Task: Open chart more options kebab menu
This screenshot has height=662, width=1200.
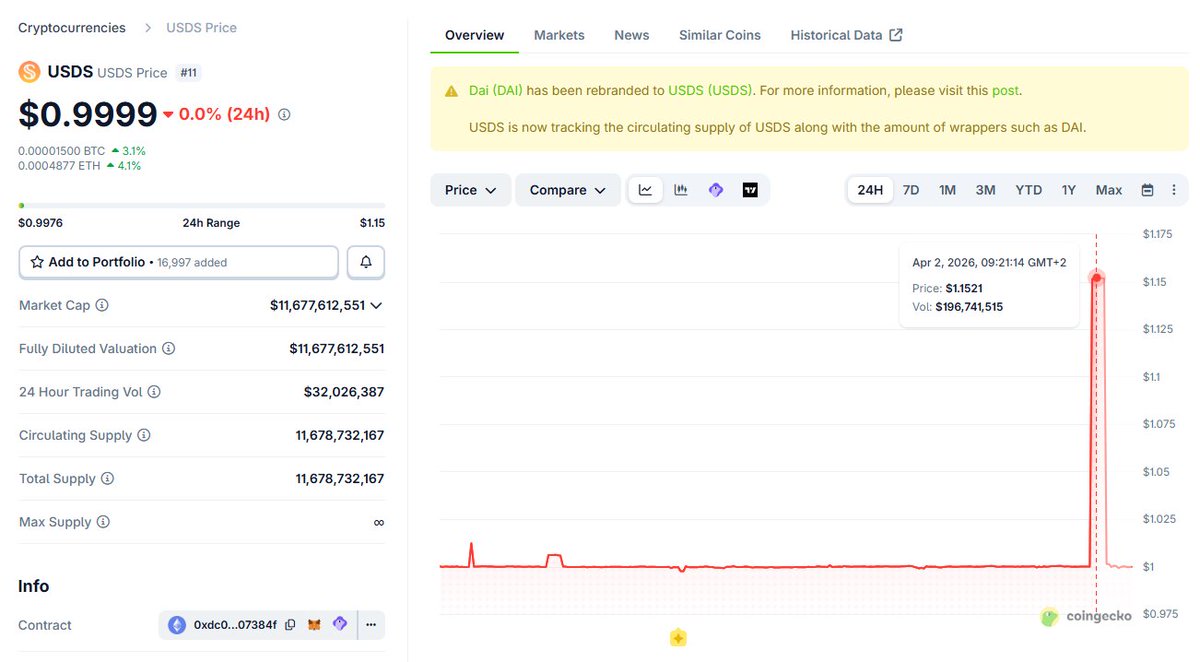Action: pos(1173,190)
